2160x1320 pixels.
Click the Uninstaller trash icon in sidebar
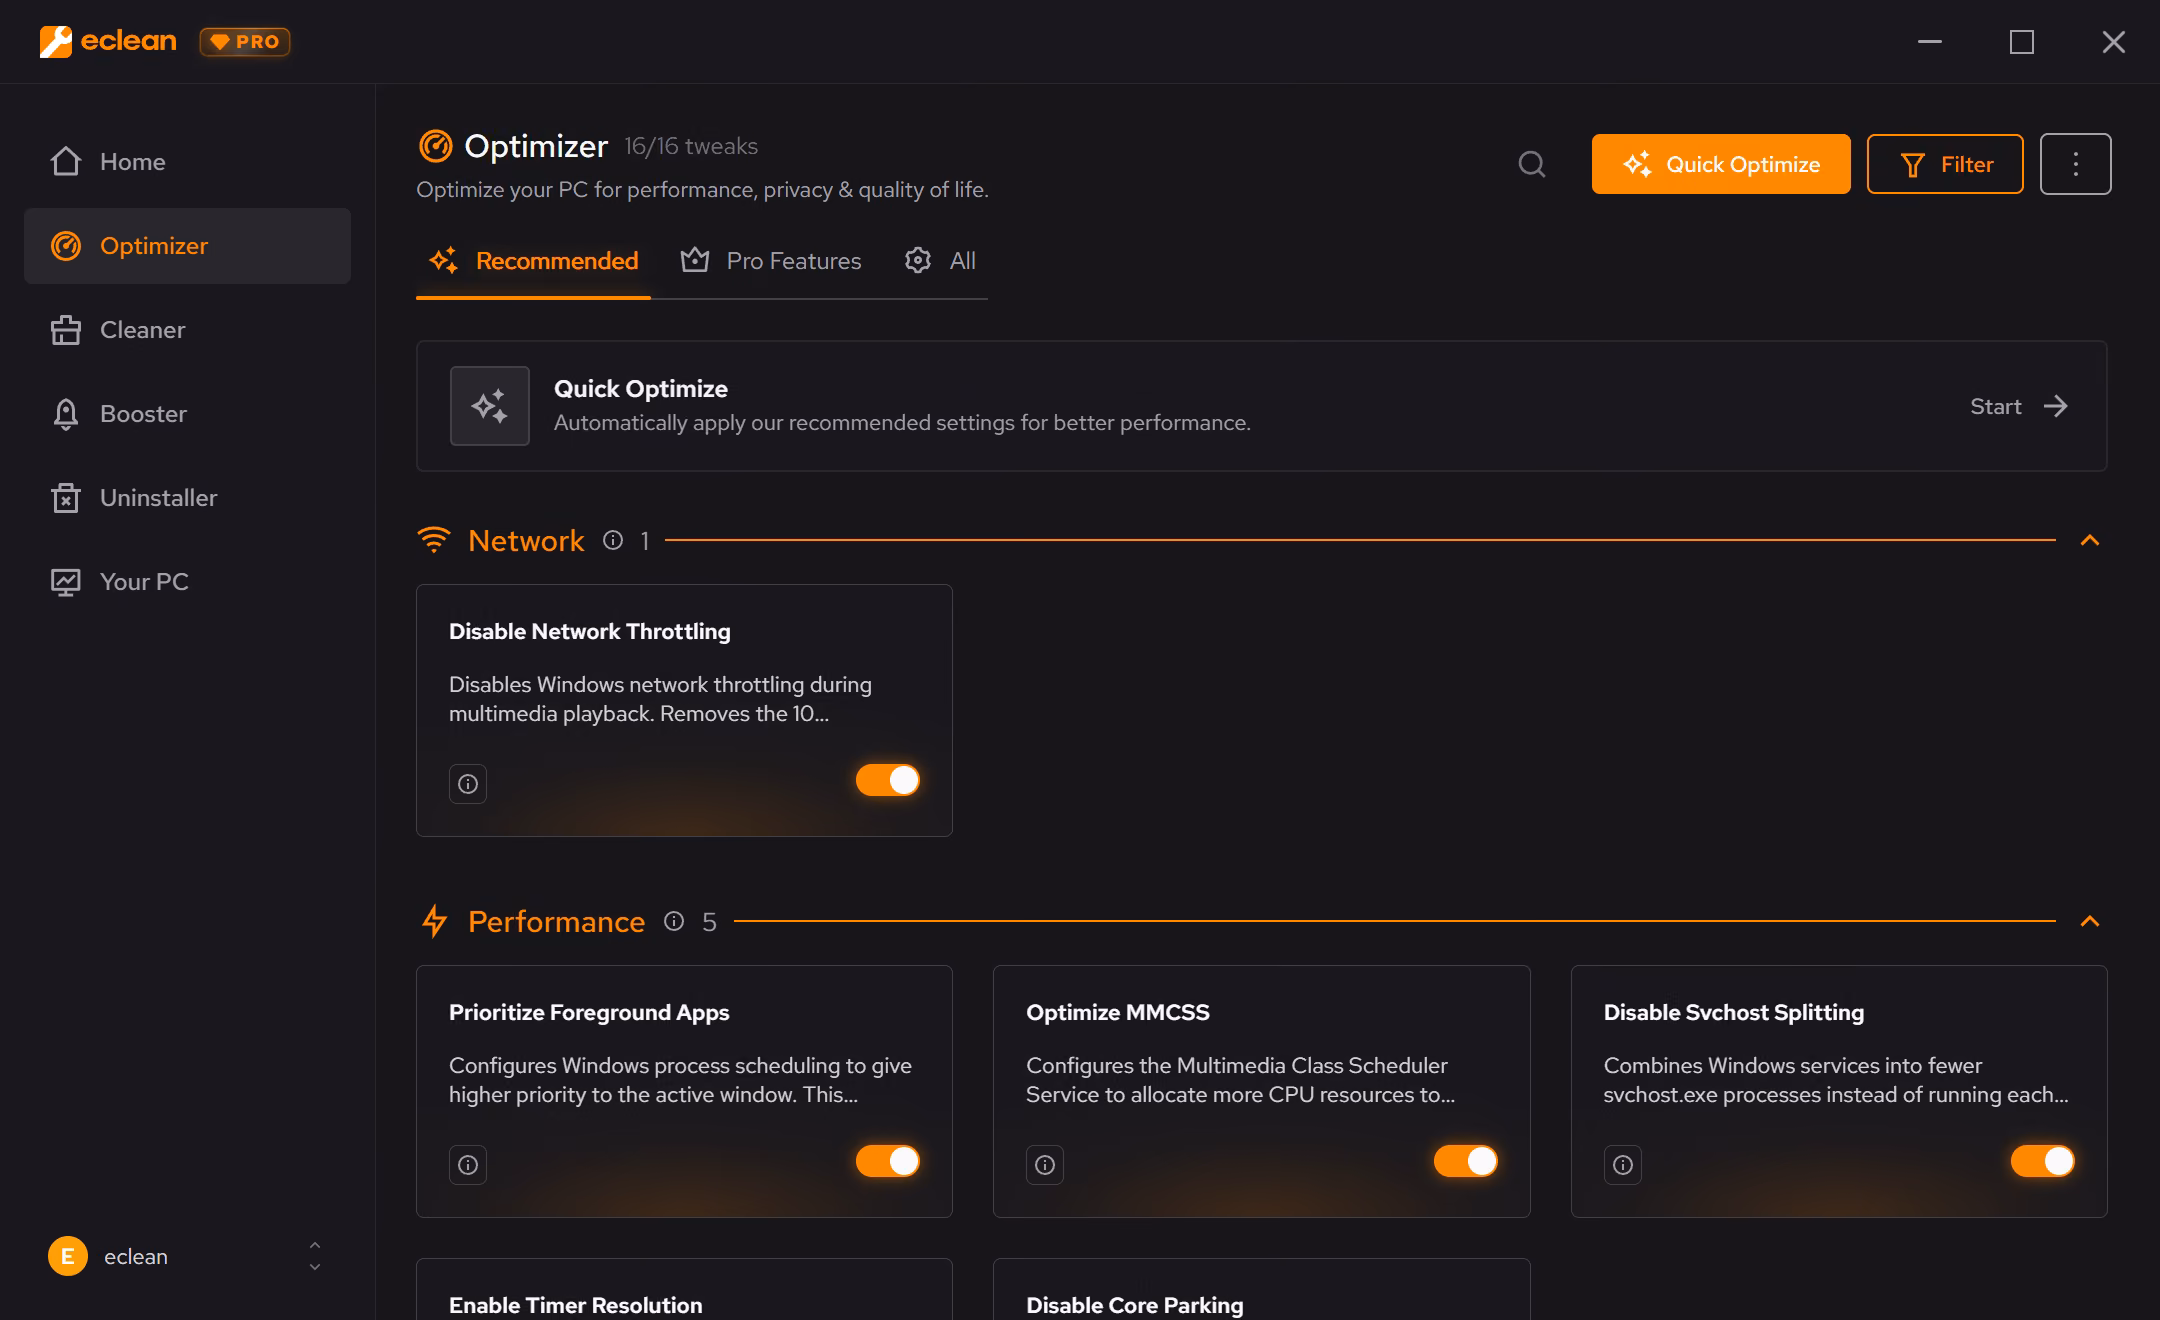click(x=66, y=498)
